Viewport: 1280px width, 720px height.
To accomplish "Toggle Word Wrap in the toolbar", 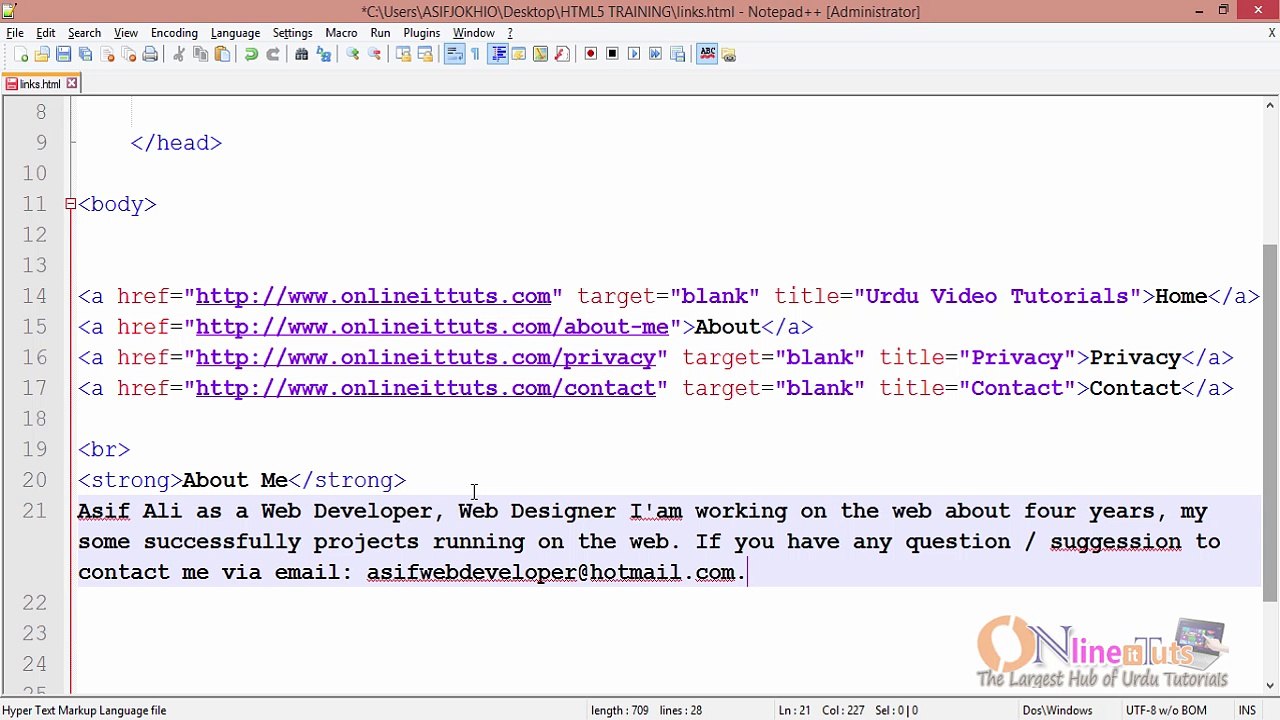I will coord(454,54).
